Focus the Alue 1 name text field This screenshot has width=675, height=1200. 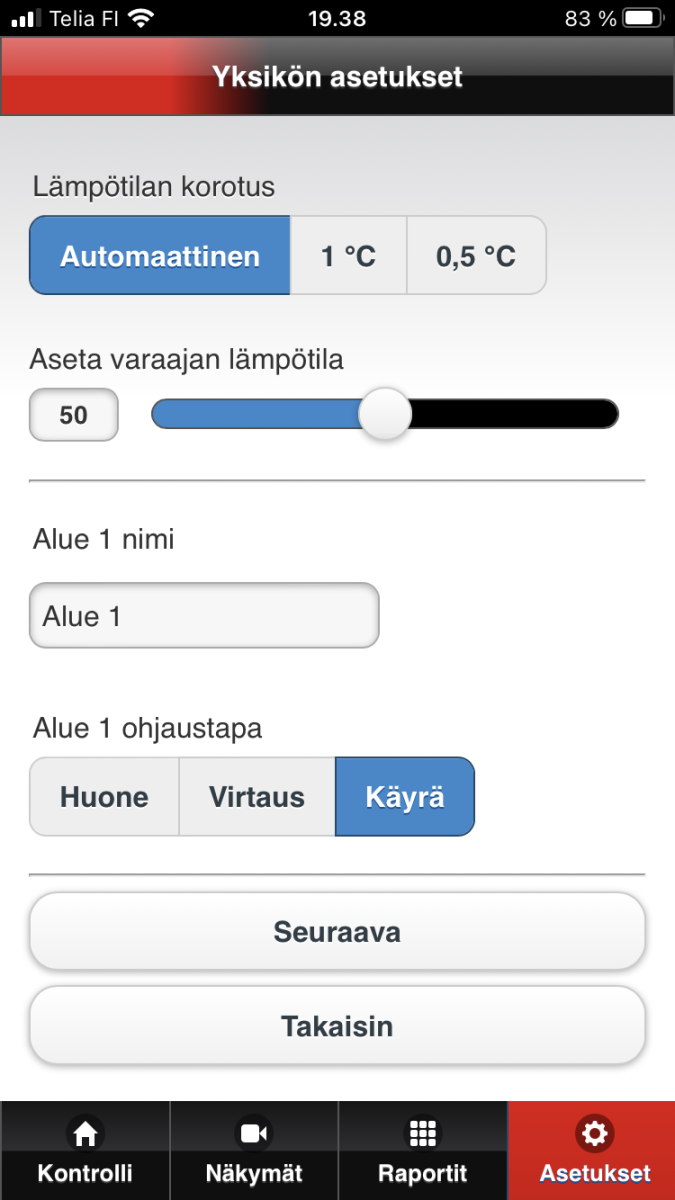pyautogui.click(x=204, y=616)
